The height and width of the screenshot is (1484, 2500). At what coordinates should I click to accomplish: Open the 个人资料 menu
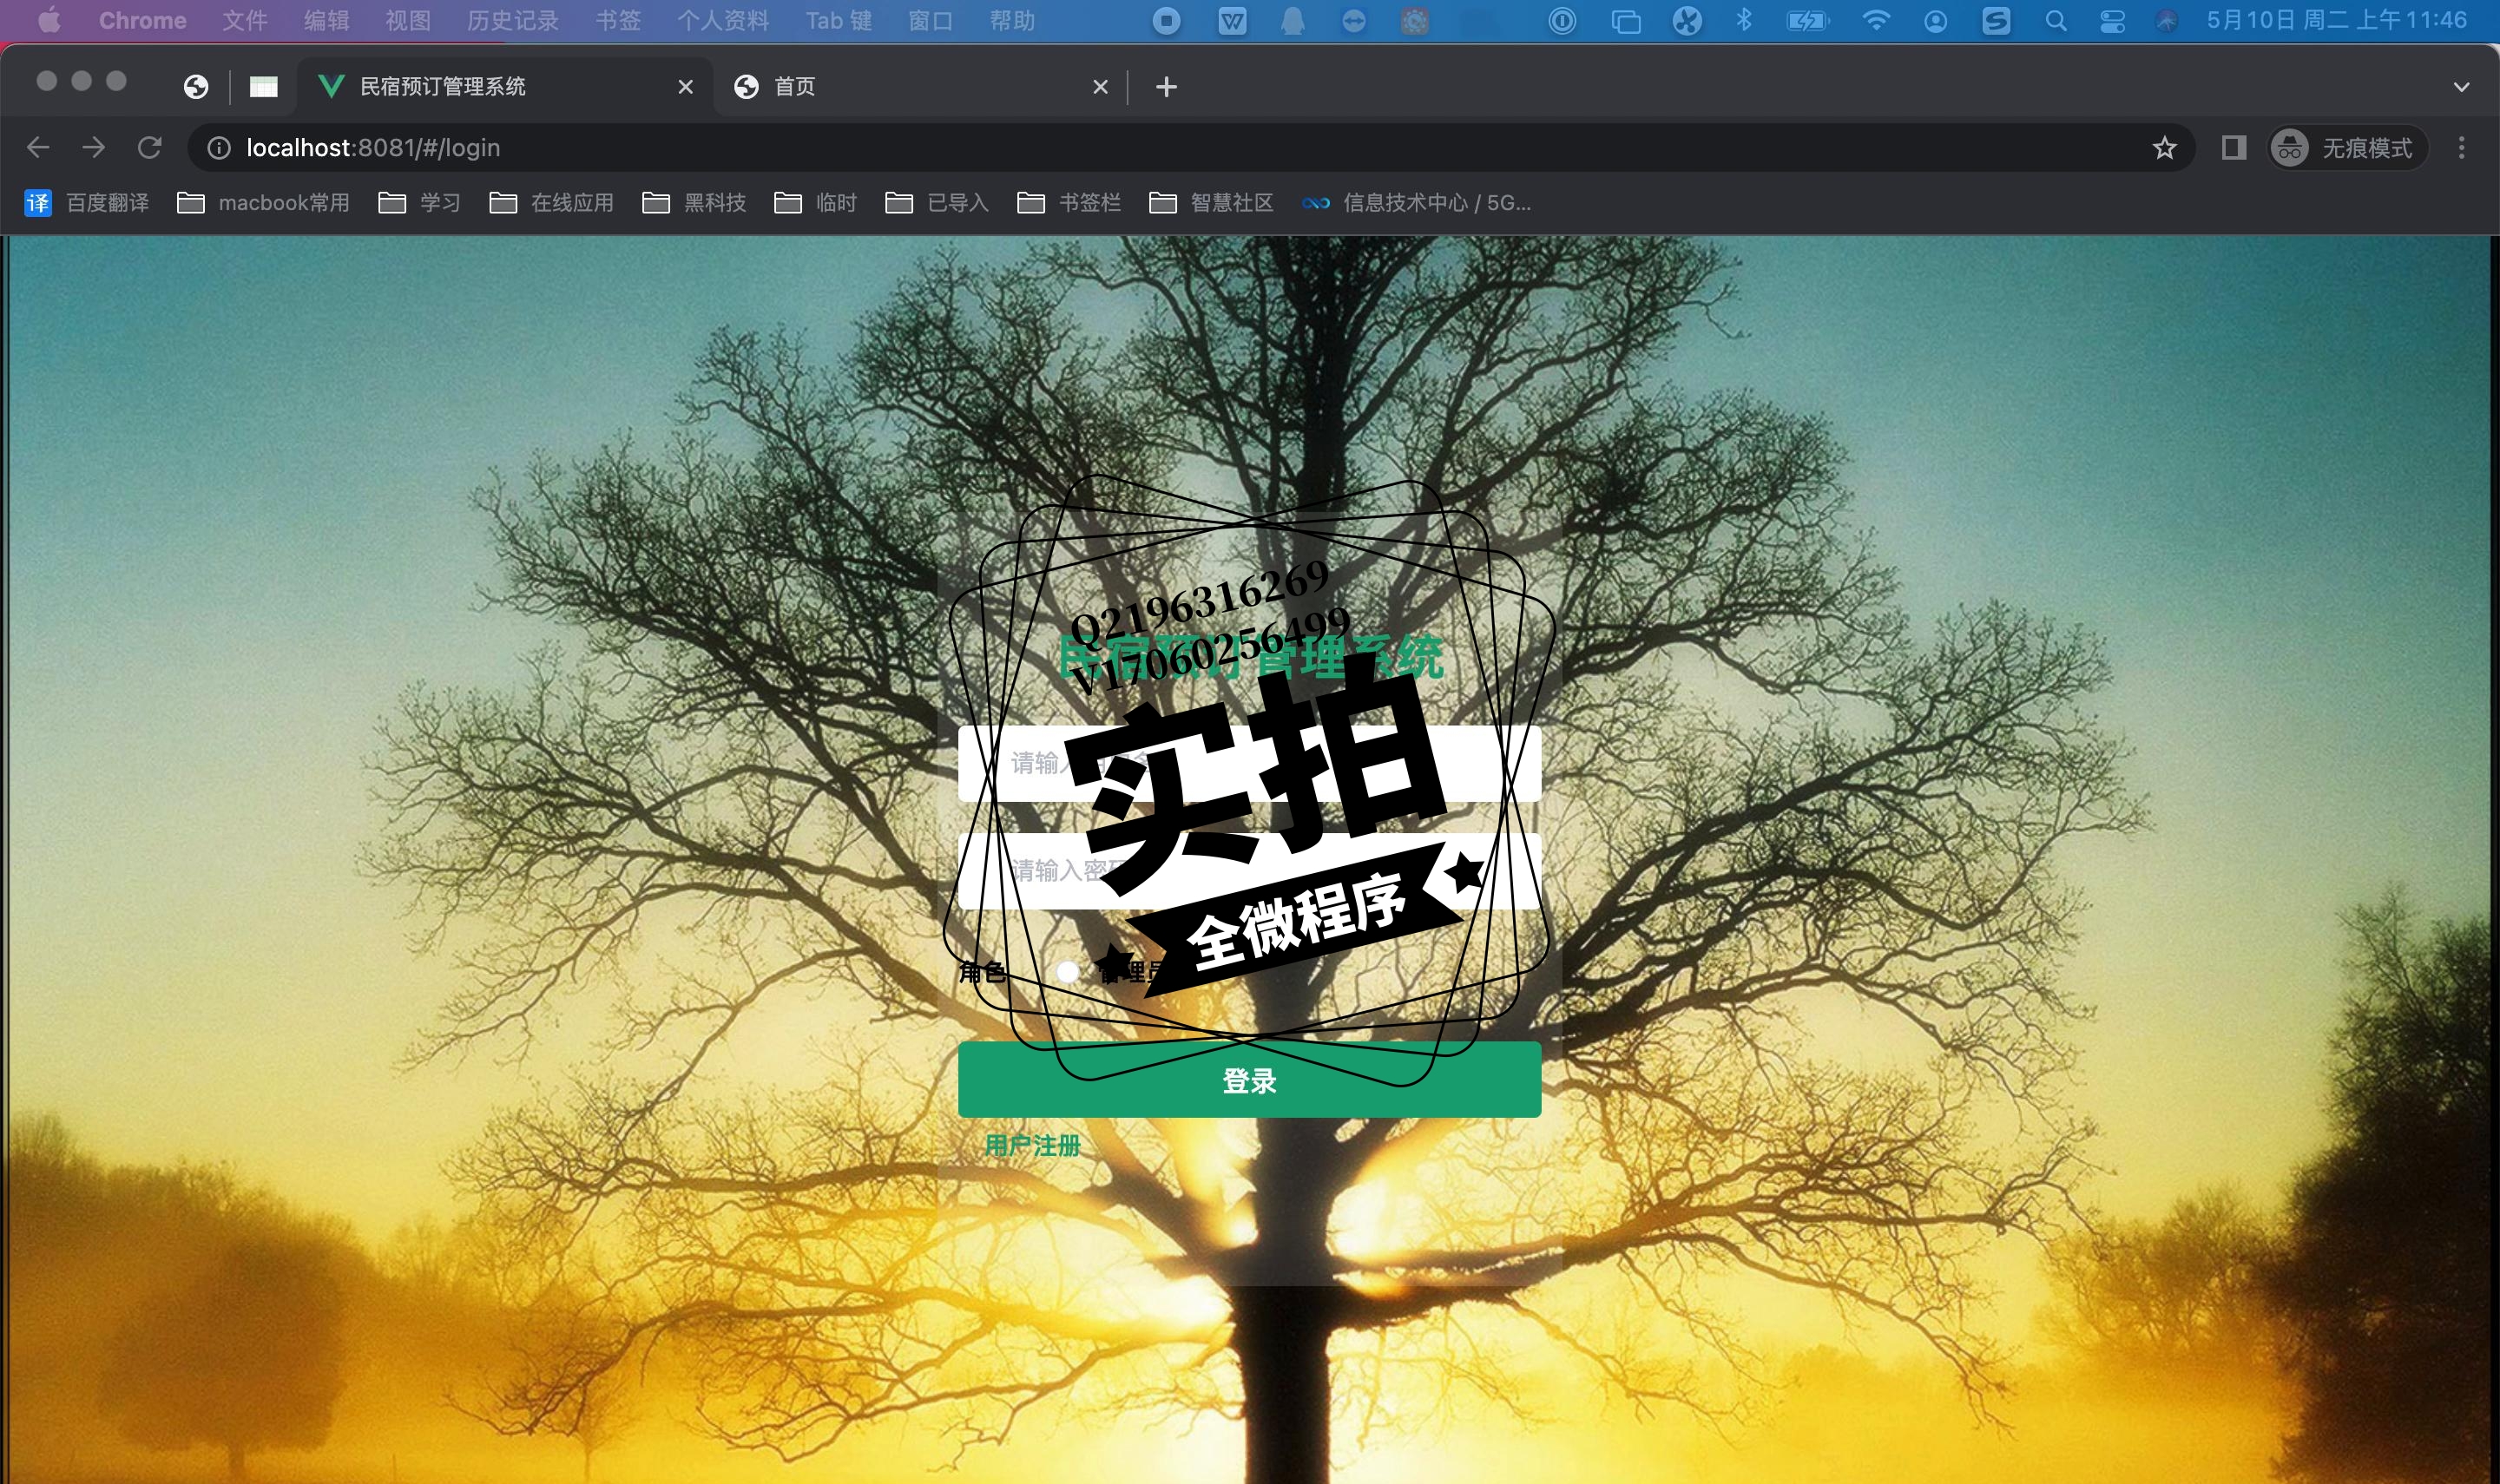tap(723, 20)
